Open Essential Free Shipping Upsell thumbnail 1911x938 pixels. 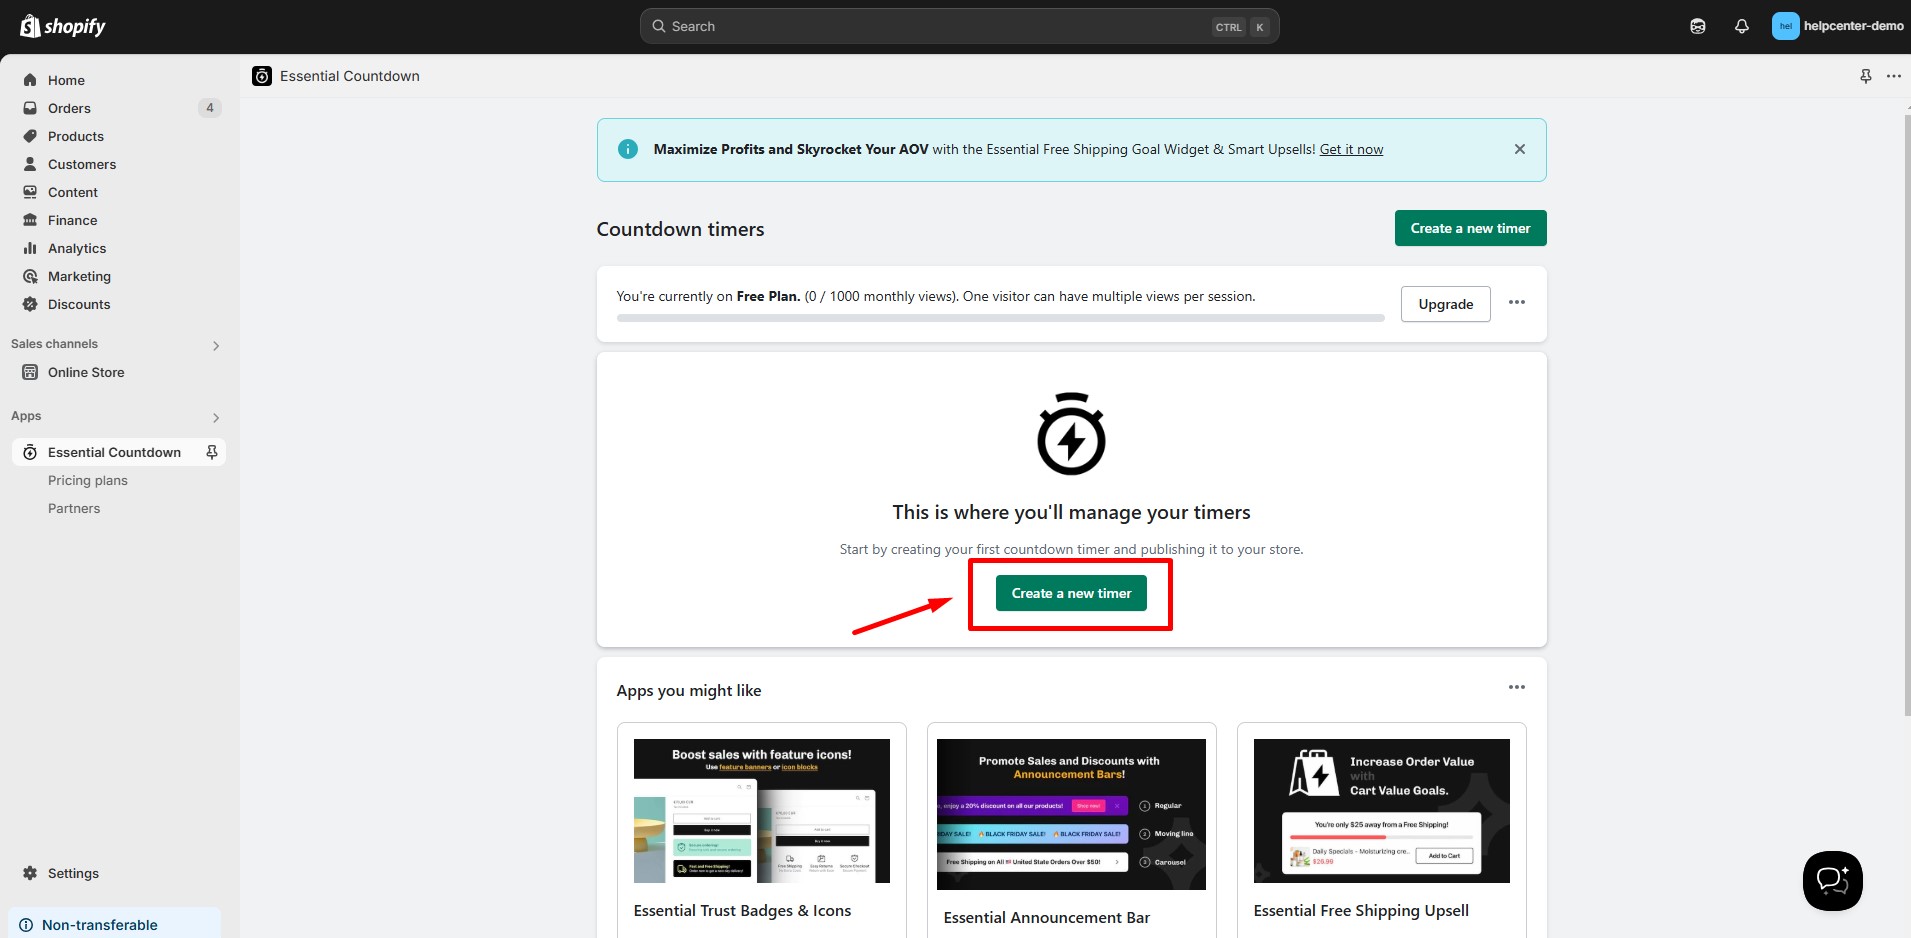1381,811
